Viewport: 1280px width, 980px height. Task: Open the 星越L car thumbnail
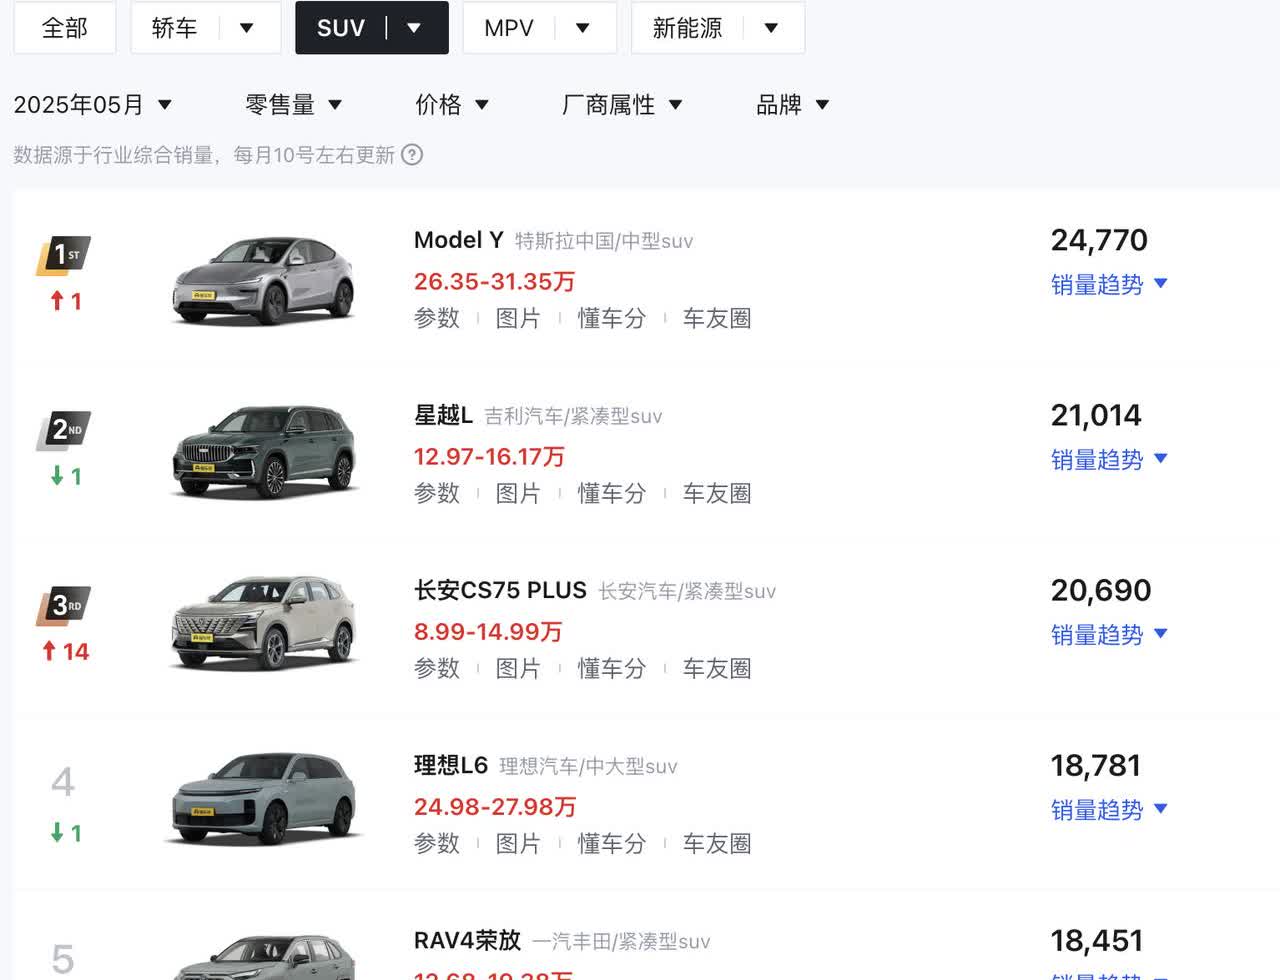(263, 452)
